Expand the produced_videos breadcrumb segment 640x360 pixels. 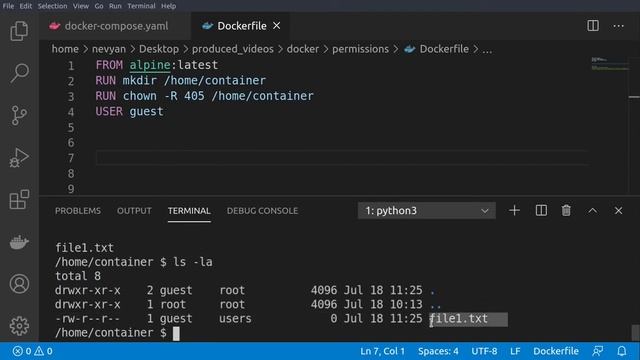tap(233, 49)
